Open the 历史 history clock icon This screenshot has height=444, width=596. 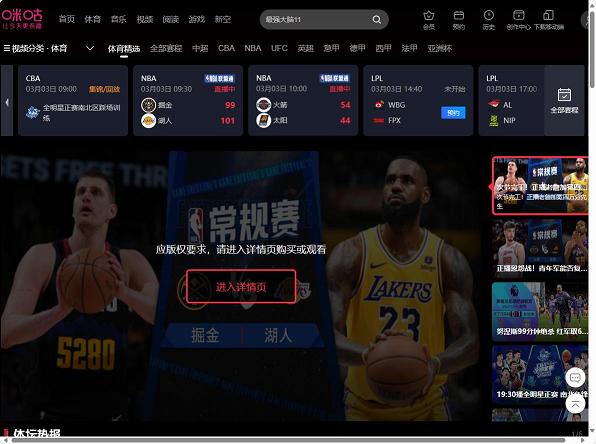488,16
